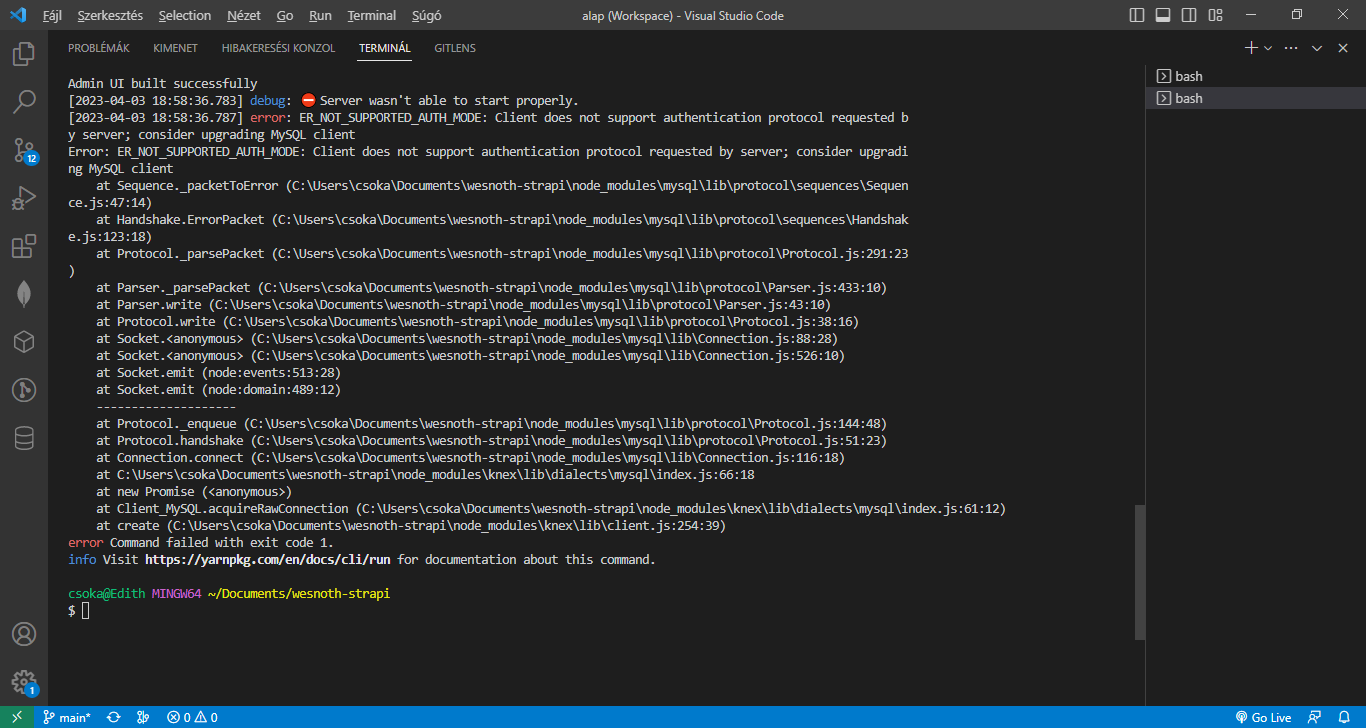Open the Extensions view

(x=24, y=246)
